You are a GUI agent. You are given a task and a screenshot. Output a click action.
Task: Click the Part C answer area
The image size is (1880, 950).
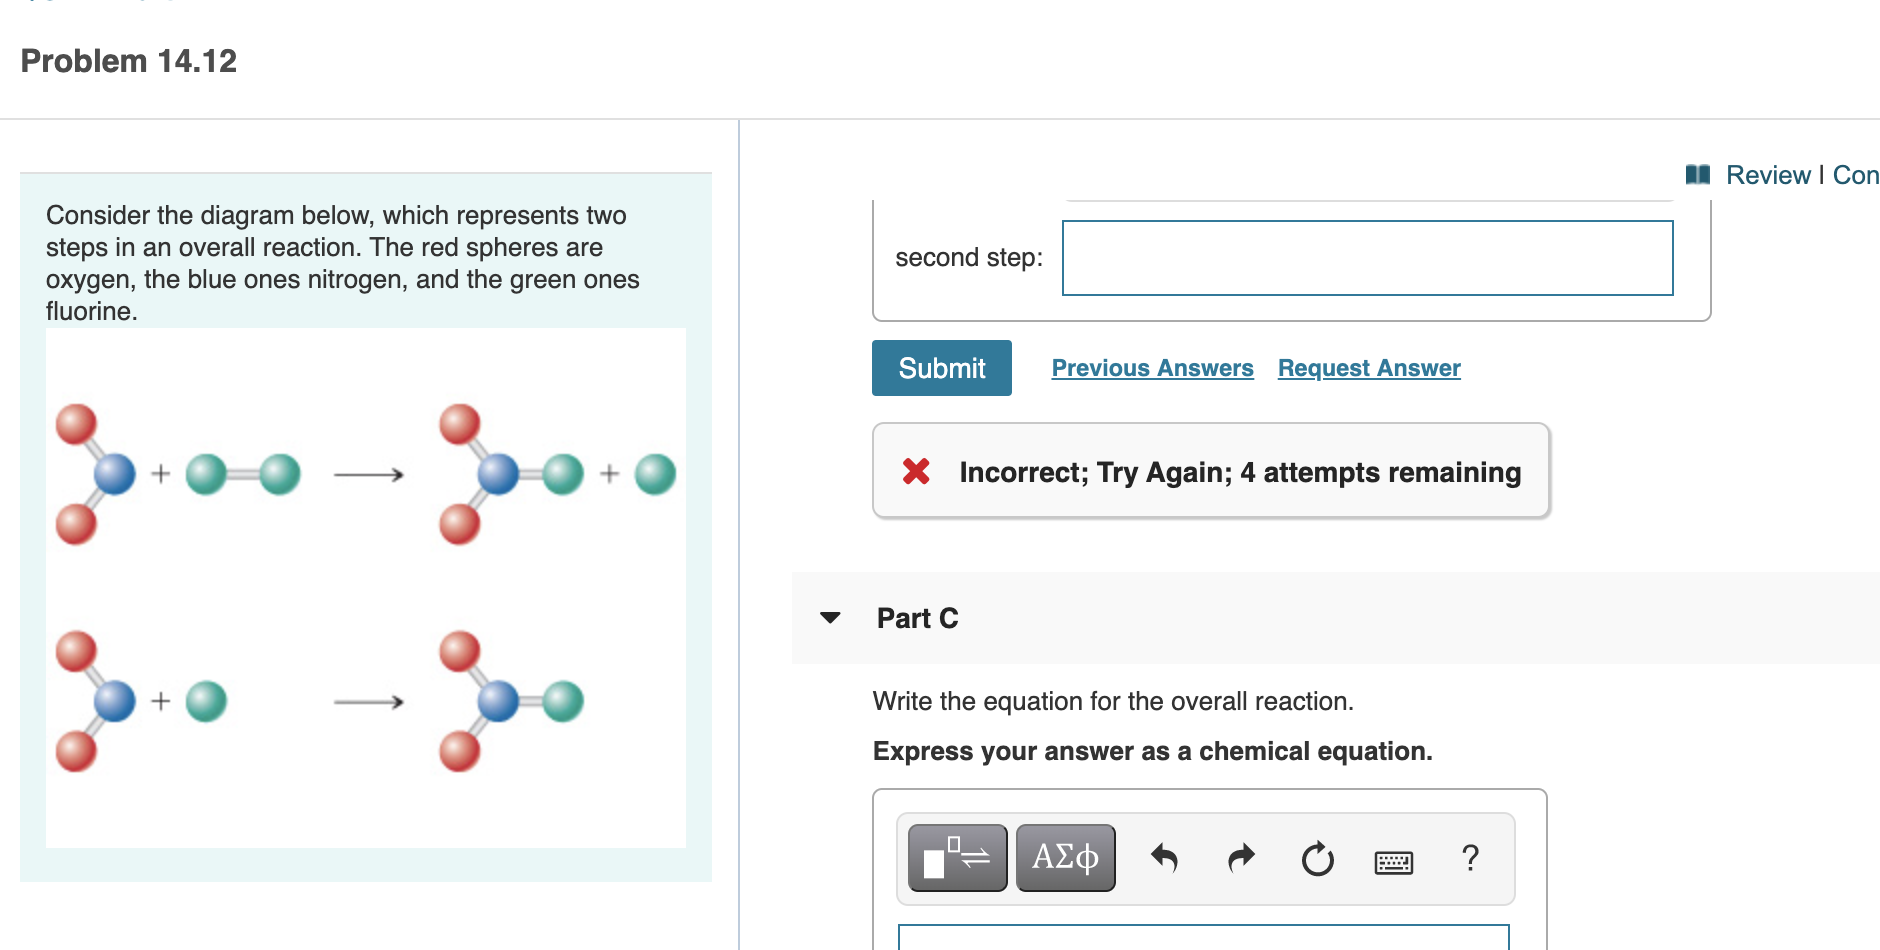pos(1200,940)
